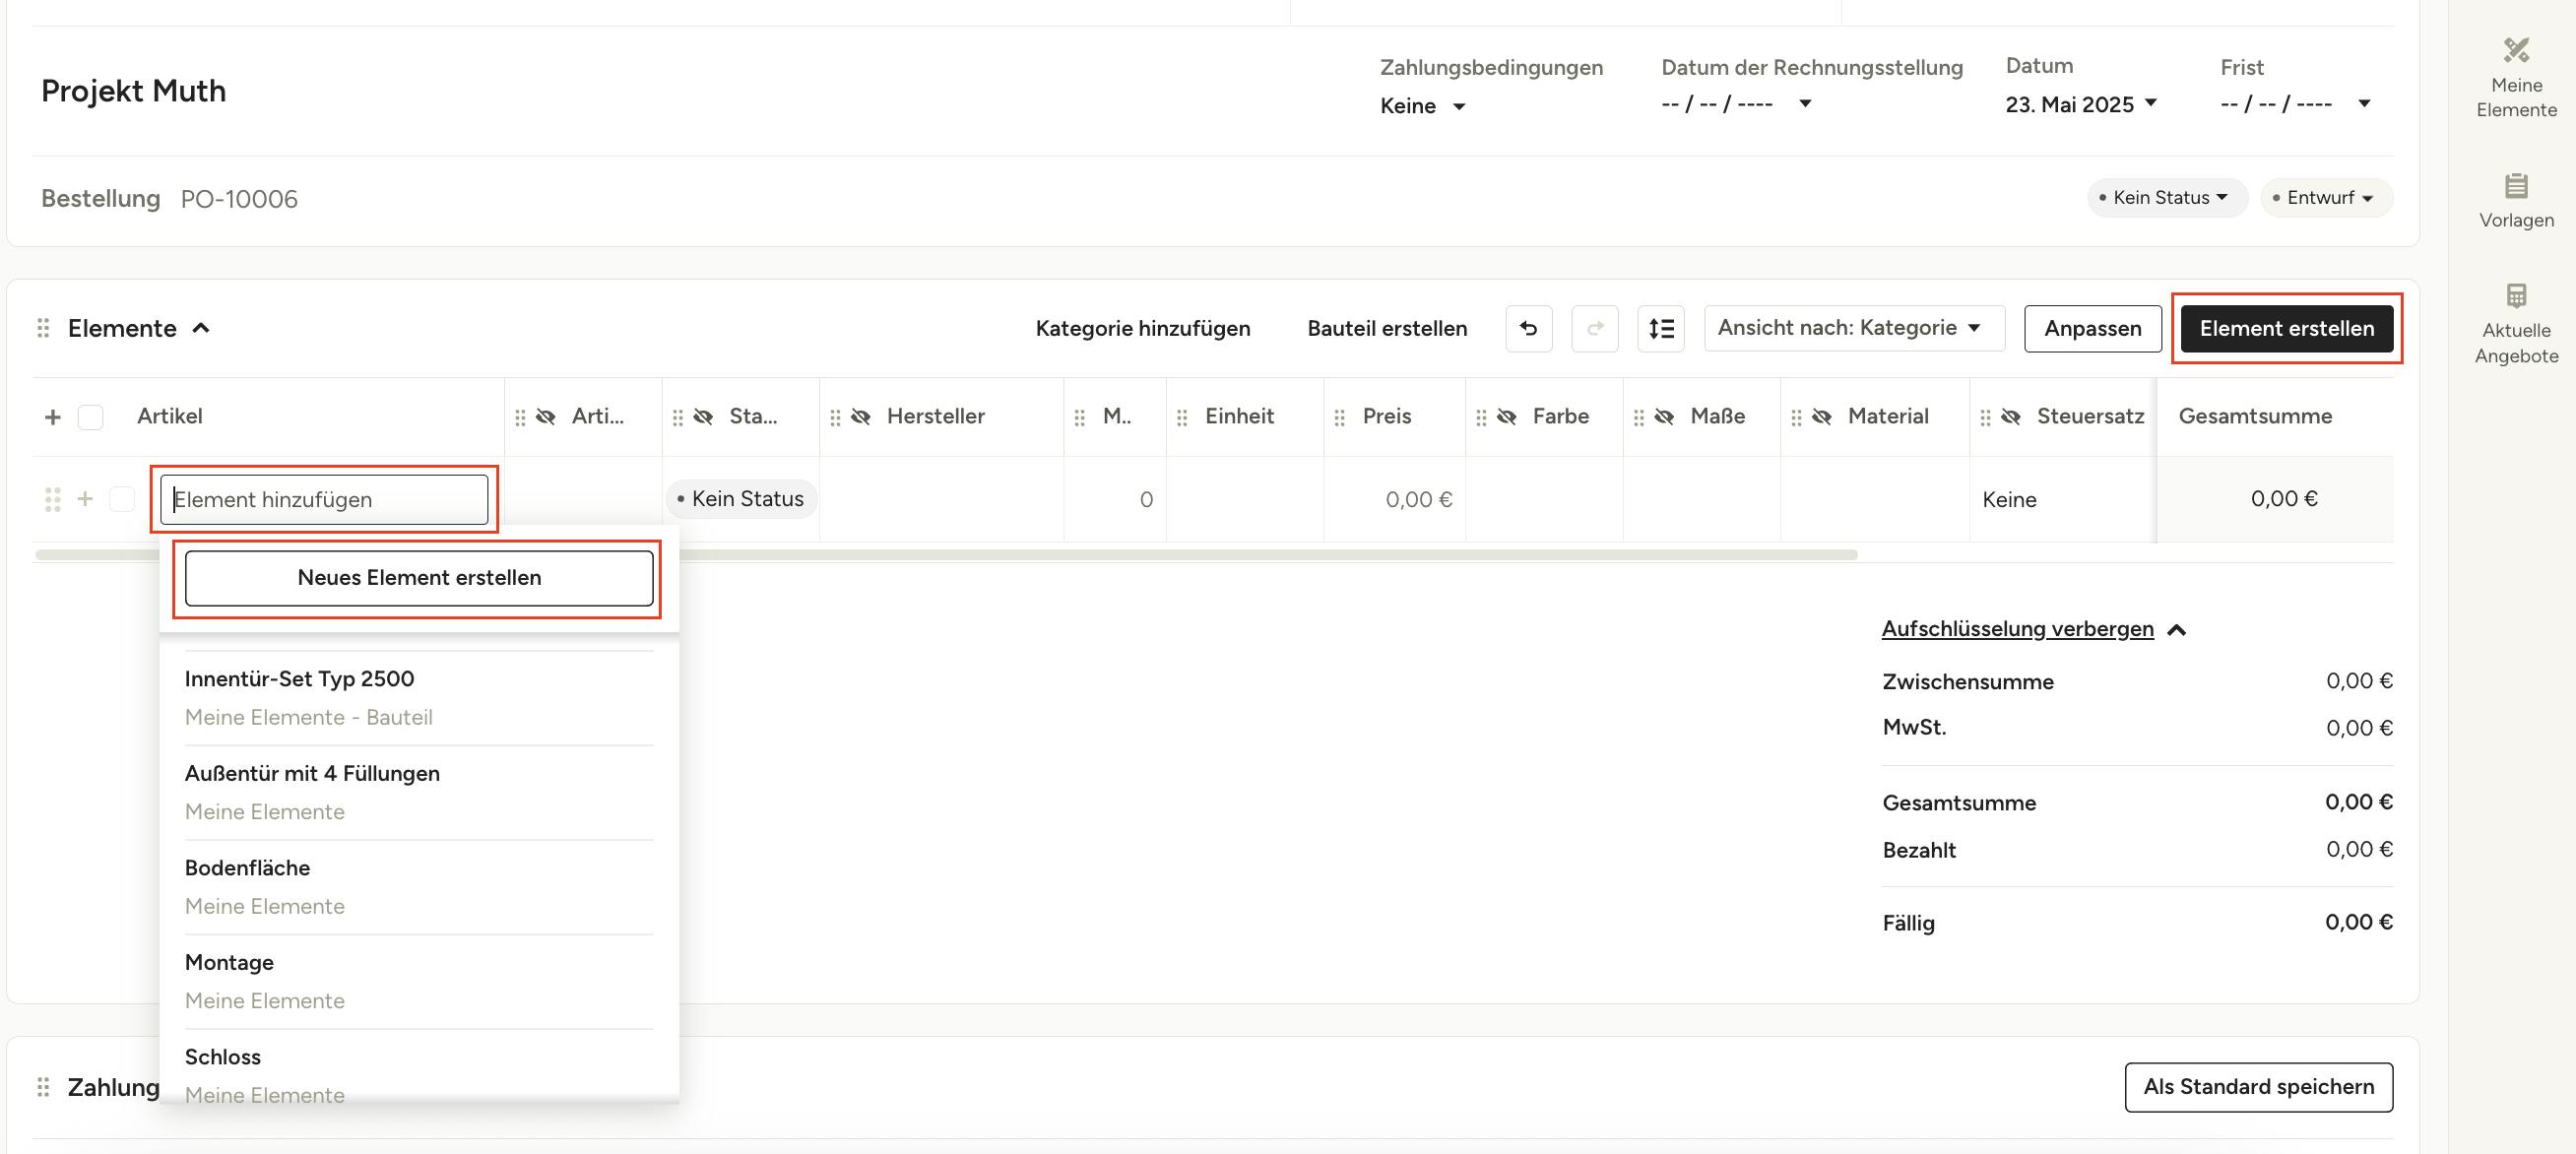Click Aufschlüsselung verbergen link
The image size is (2576, 1154).
tap(2017, 629)
